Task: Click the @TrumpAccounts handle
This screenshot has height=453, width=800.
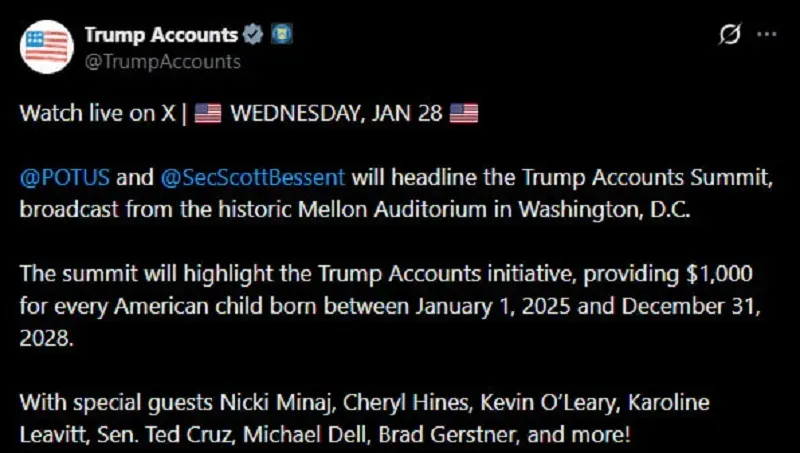Action: point(162,61)
